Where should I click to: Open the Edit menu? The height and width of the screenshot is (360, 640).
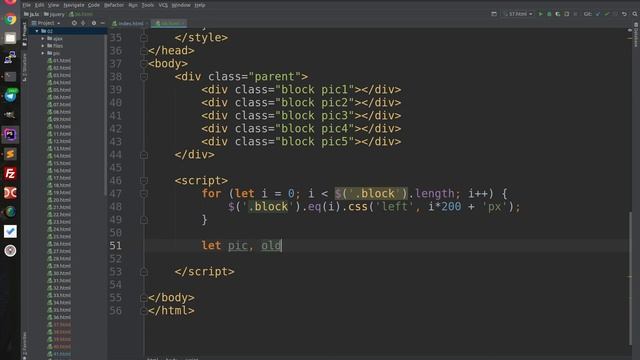point(39,5)
